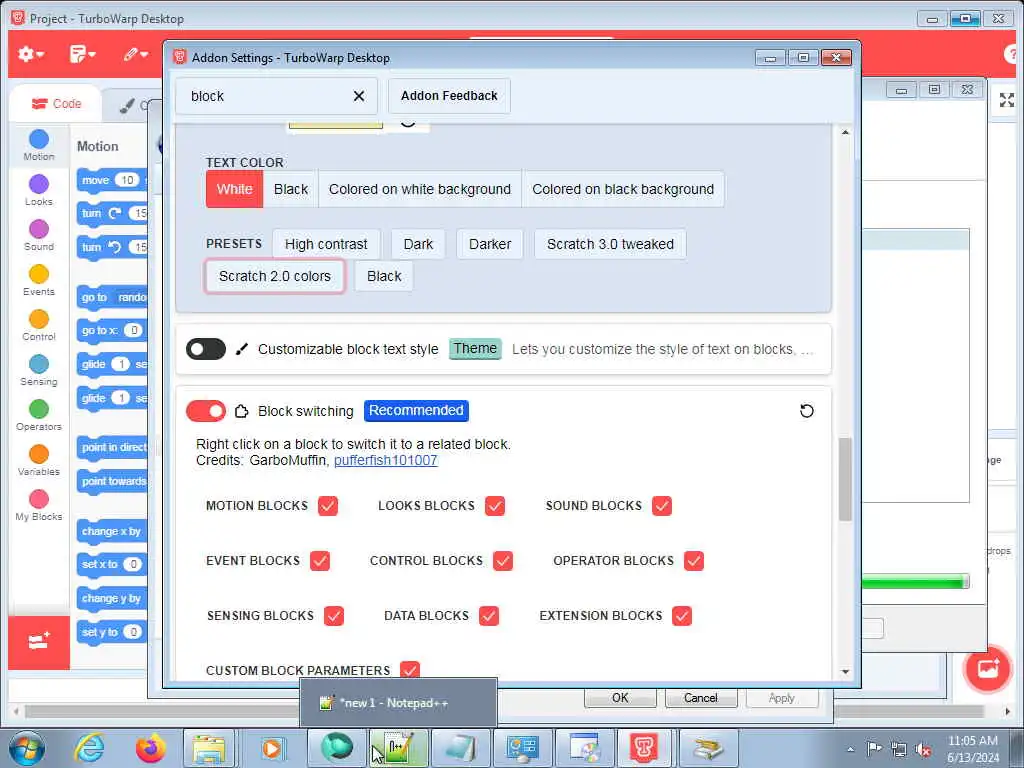
Task: Open the Windows Start menu
Action: point(26,748)
